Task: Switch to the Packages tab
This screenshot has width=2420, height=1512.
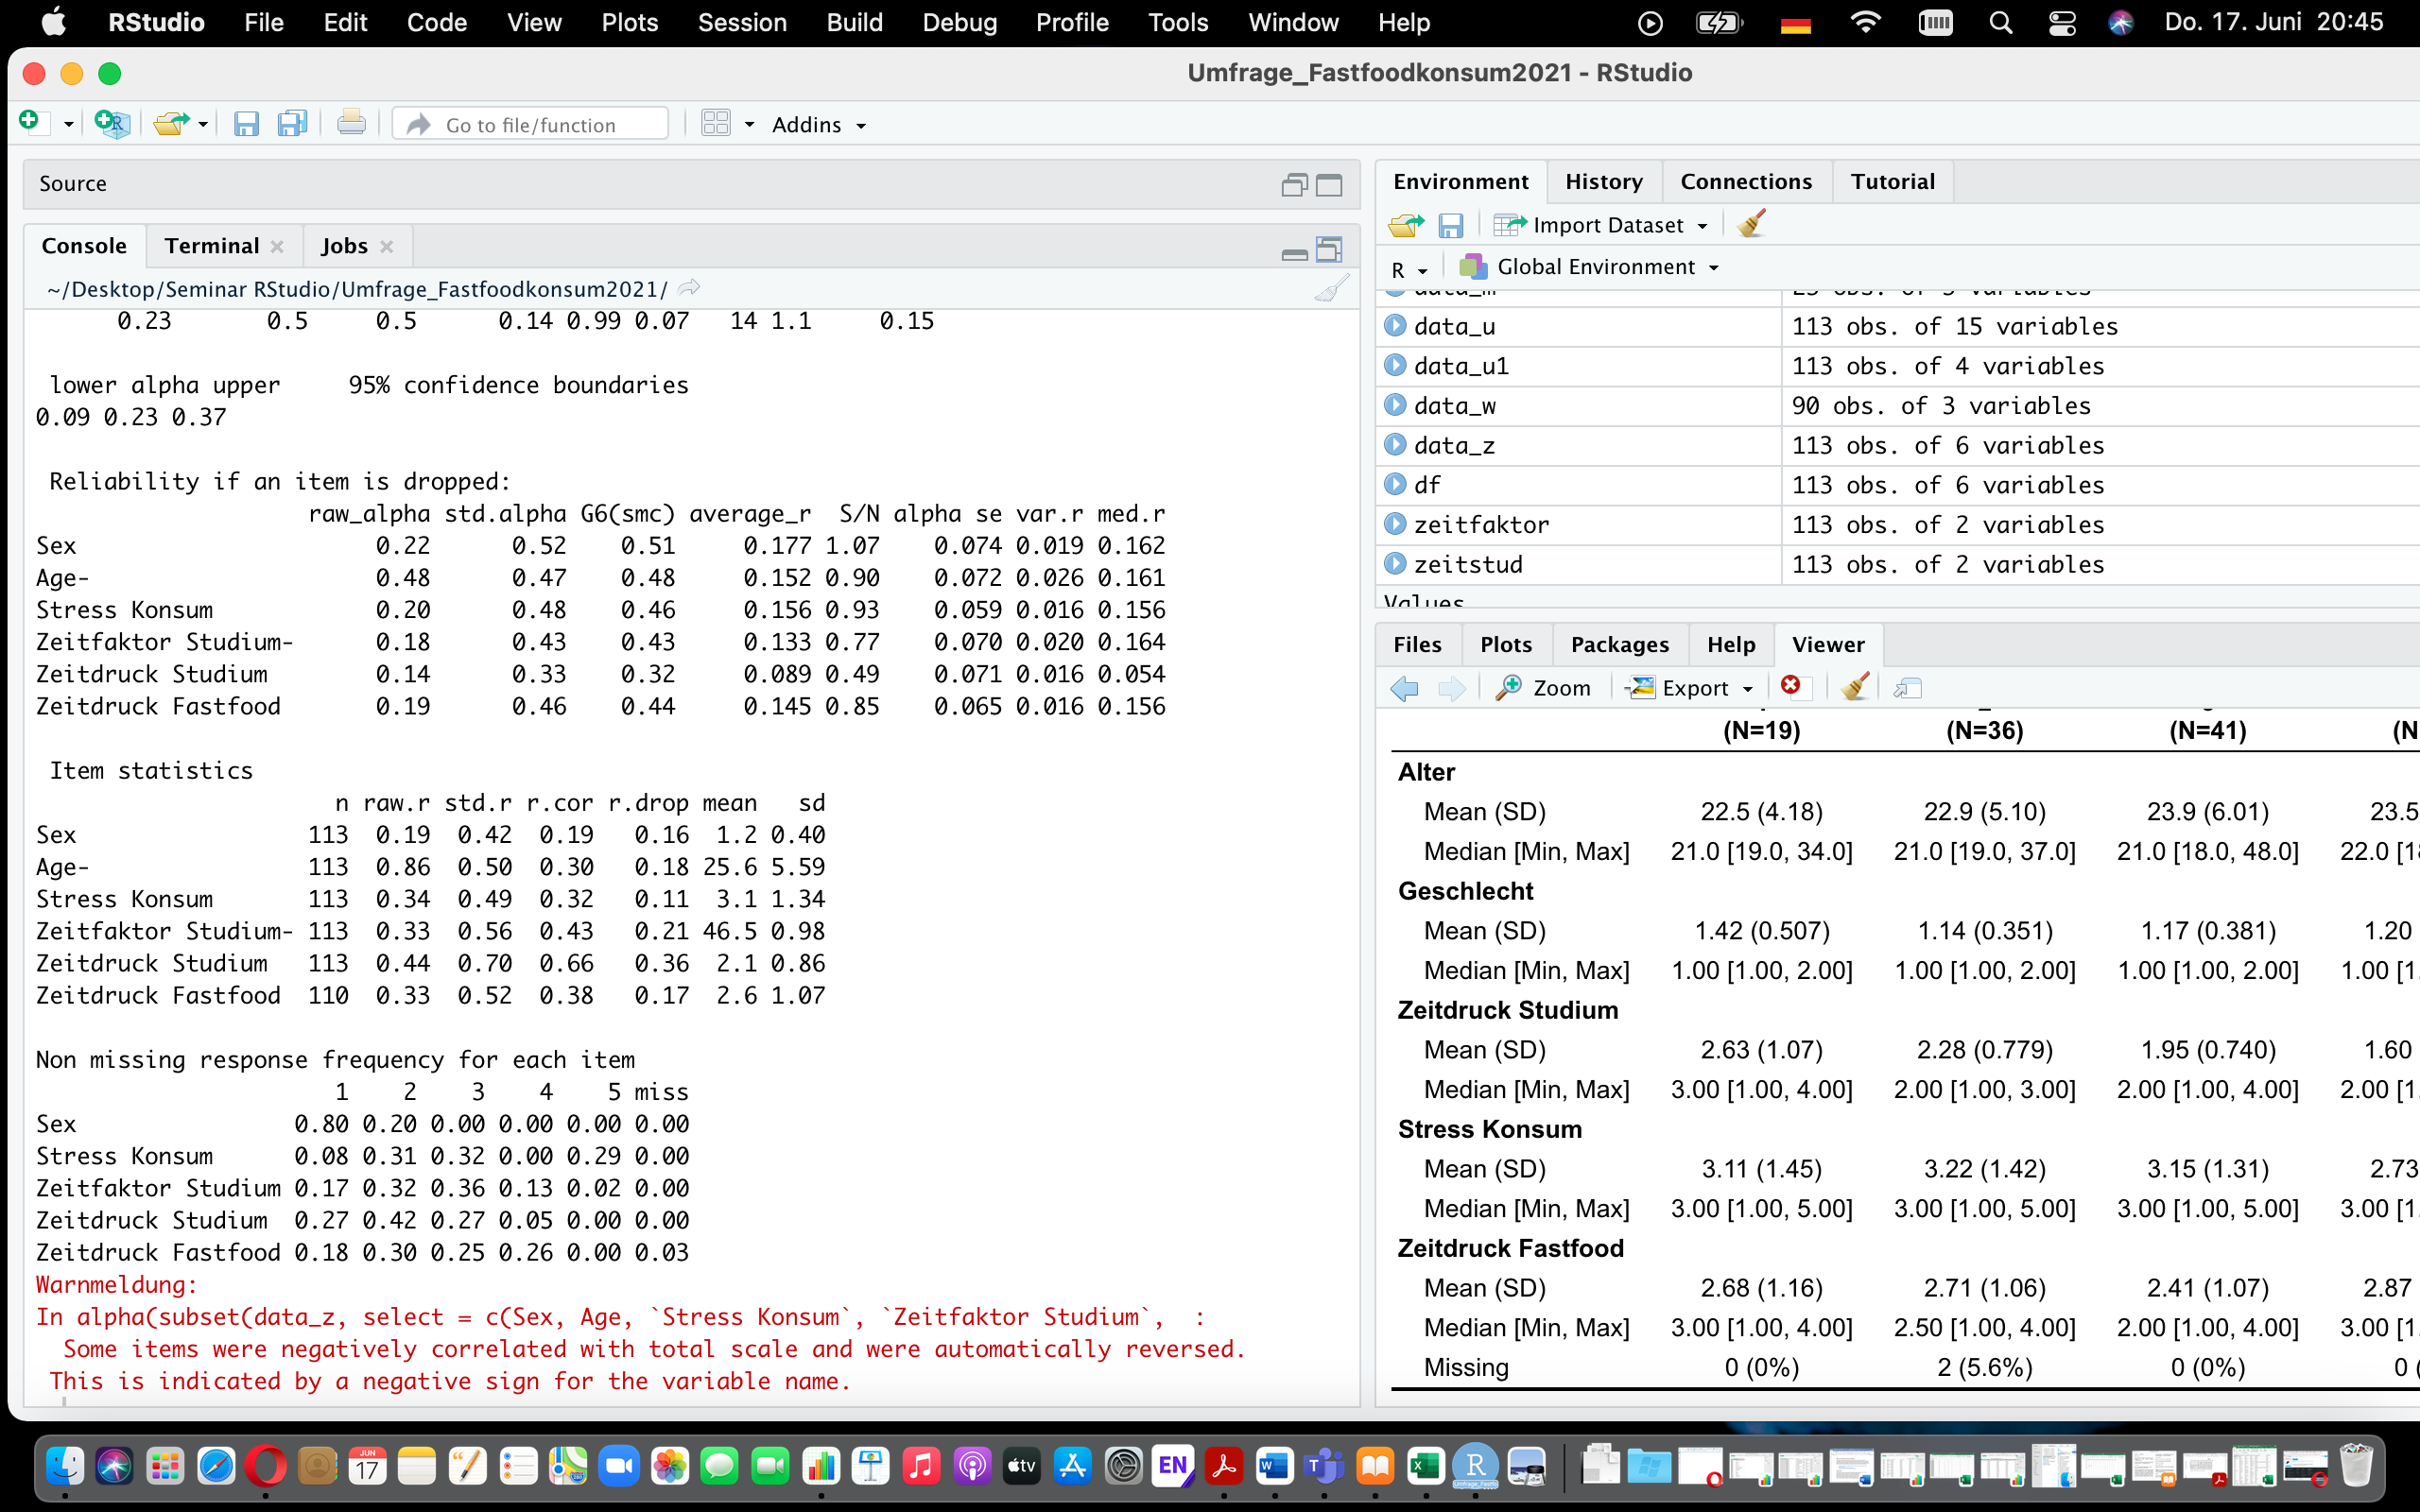Action: [x=1620, y=644]
